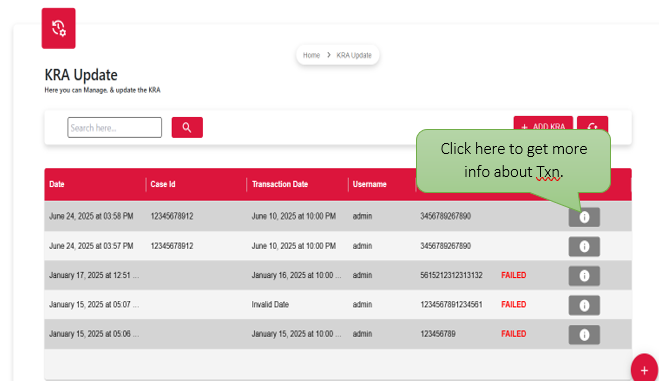Click number 3456789267890 in 03:57 PM row
659x381 pixels.
click(445, 246)
